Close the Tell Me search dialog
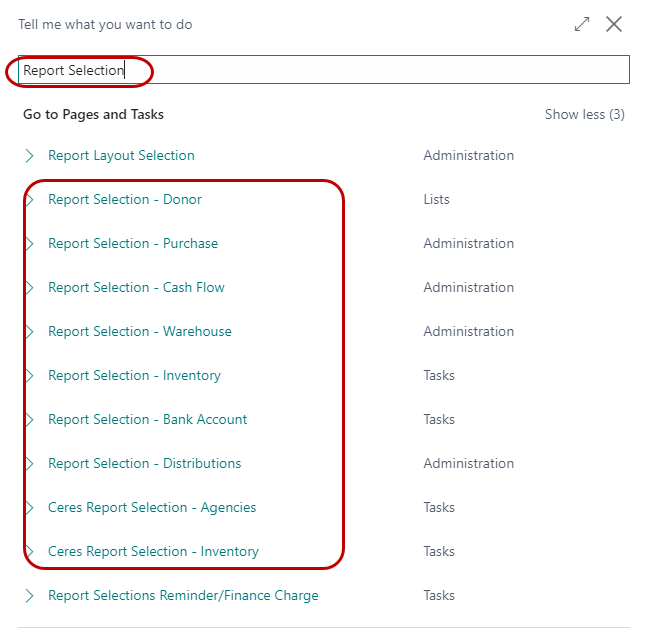This screenshot has height=637, width=646. (614, 24)
